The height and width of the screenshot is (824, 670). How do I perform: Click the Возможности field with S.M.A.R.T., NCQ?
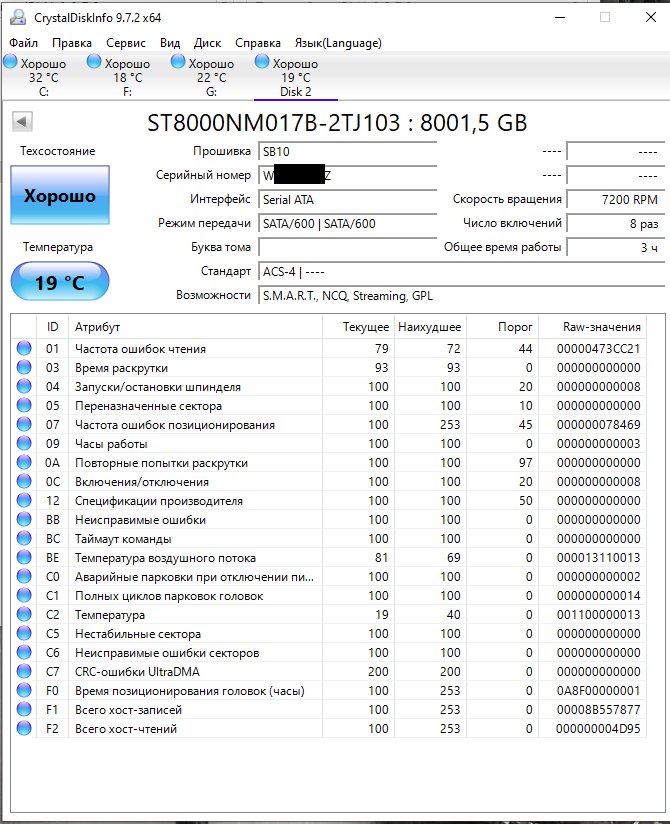pyautogui.click(x=462, y=296)
